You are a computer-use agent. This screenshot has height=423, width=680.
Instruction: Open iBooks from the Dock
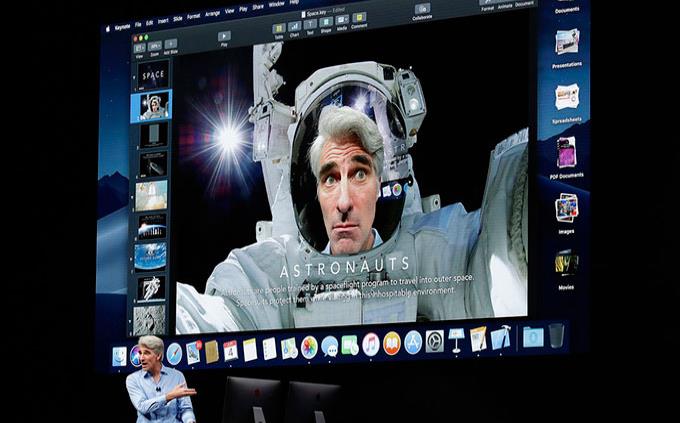(392, 343)
